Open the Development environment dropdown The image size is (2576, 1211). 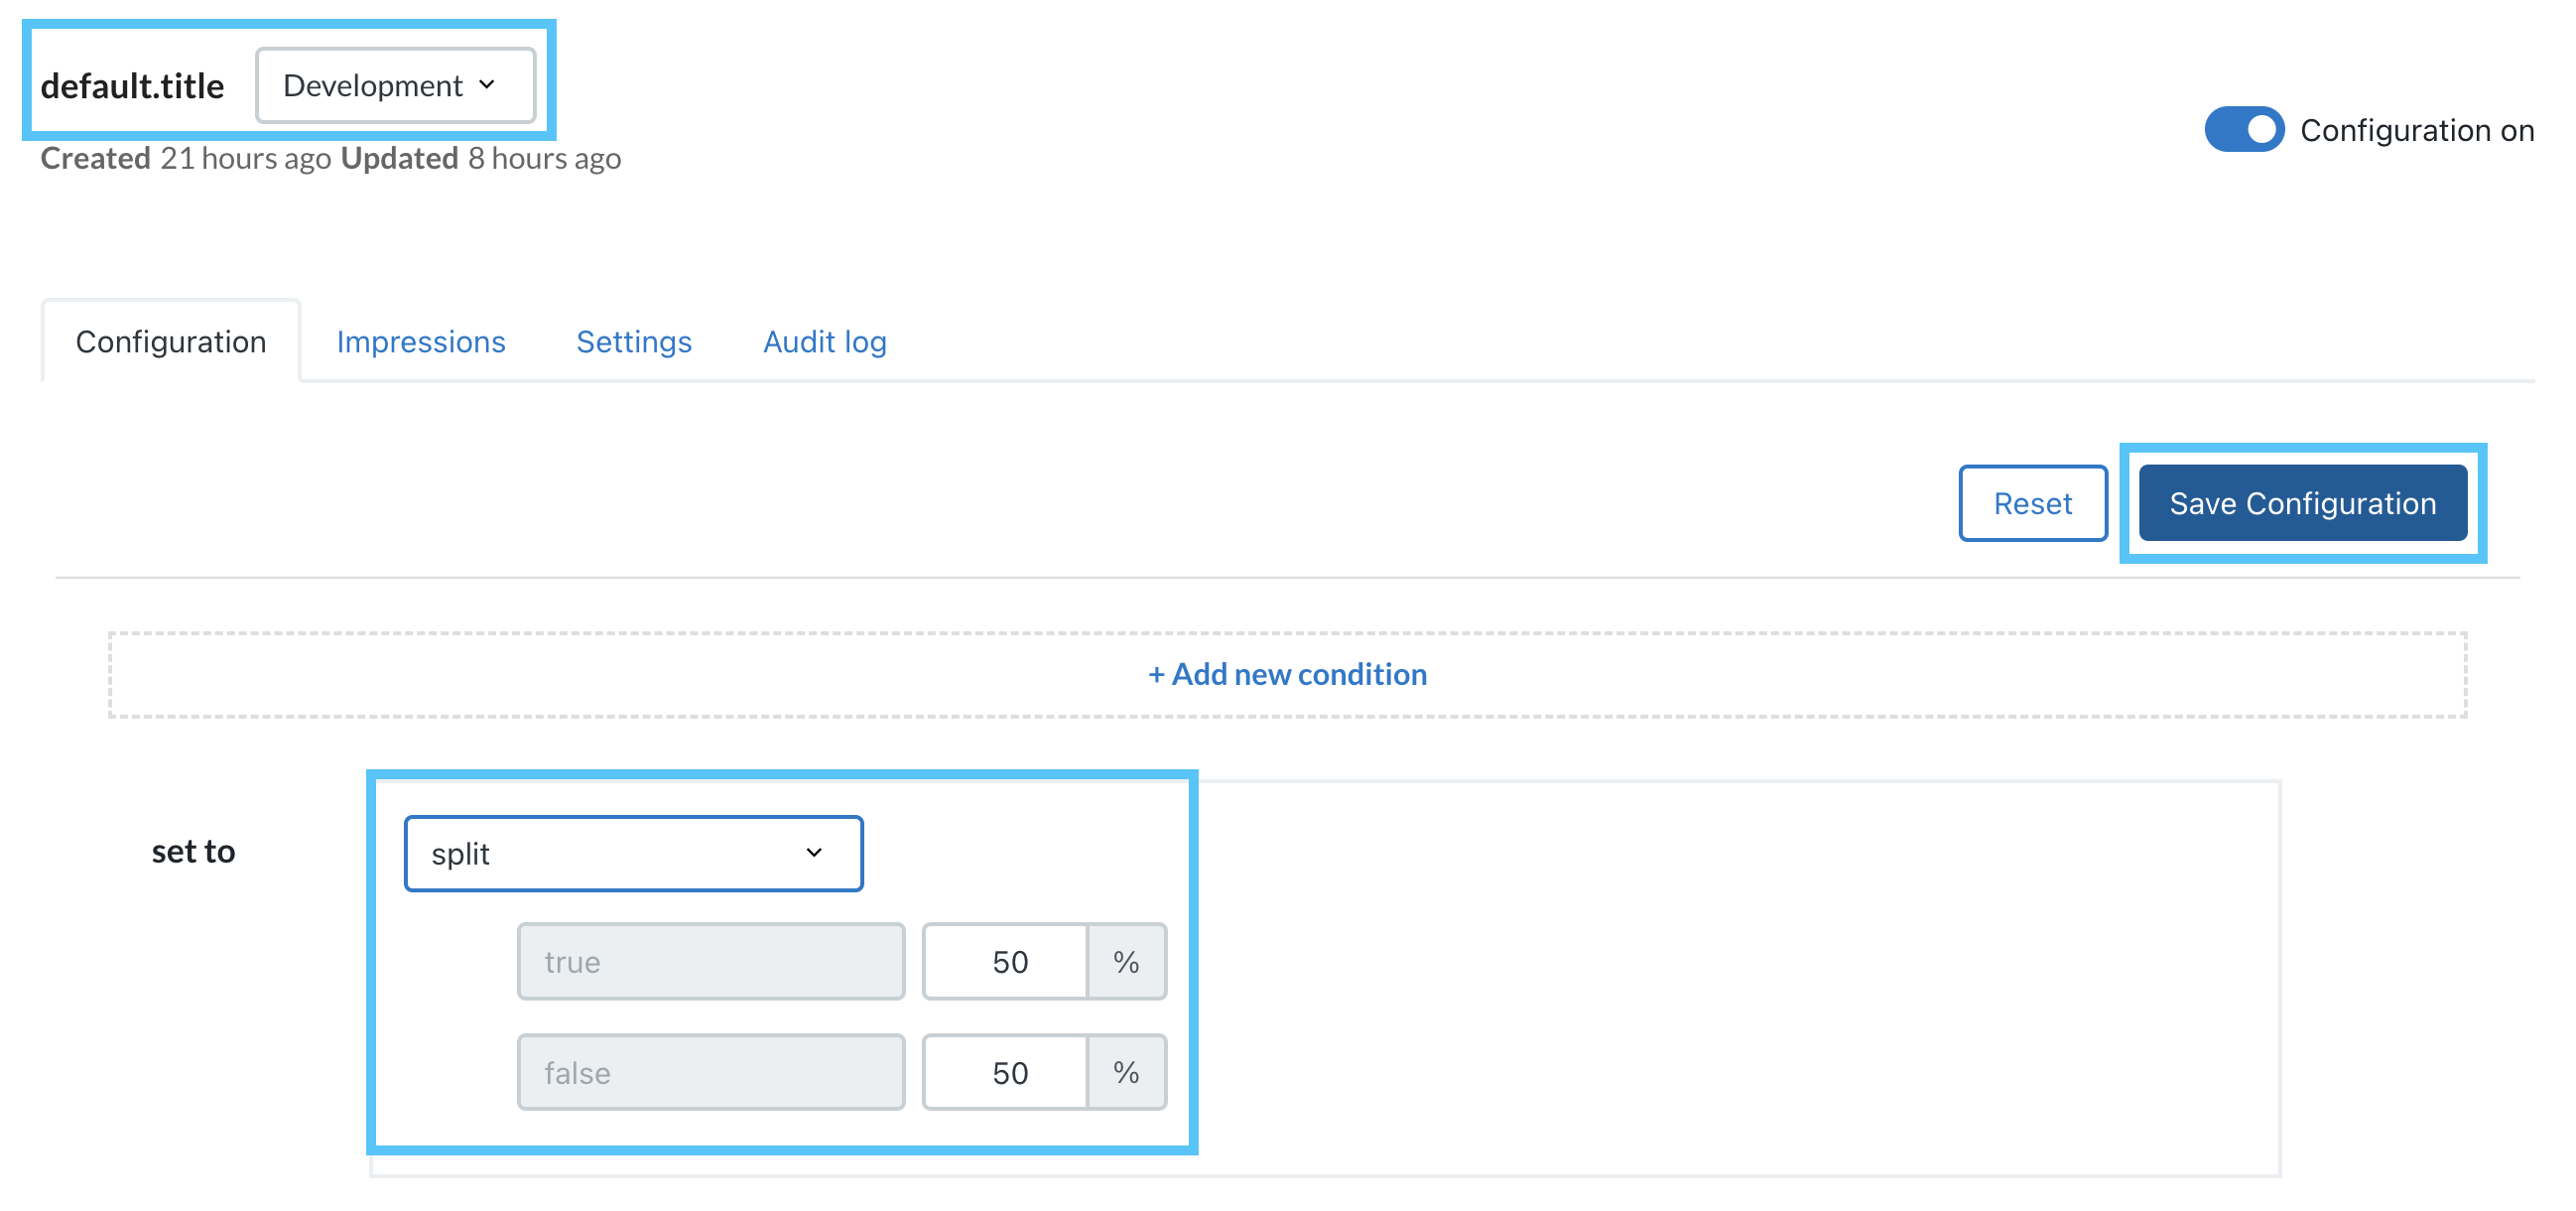394,86
